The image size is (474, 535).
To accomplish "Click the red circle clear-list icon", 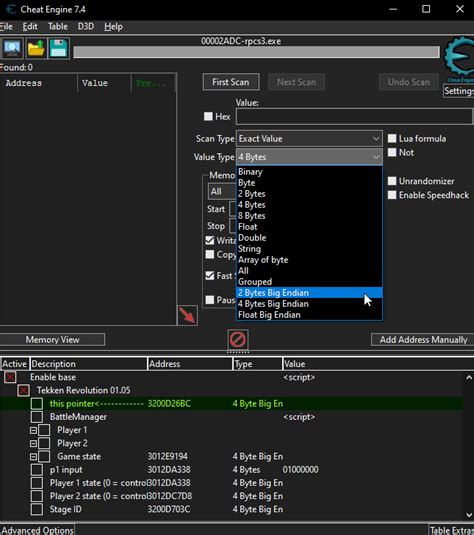I will click(238, 339).
